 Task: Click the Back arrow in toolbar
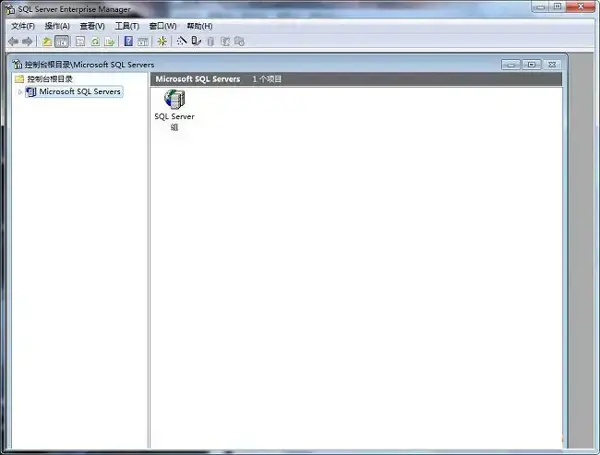pos(13,41)
